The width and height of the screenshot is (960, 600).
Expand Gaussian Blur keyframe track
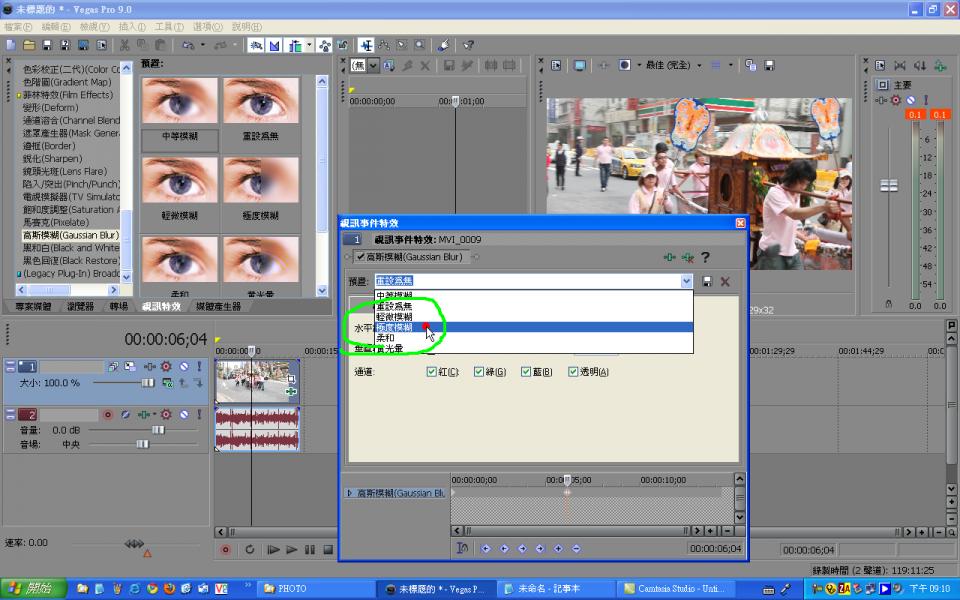pos(349,493)
